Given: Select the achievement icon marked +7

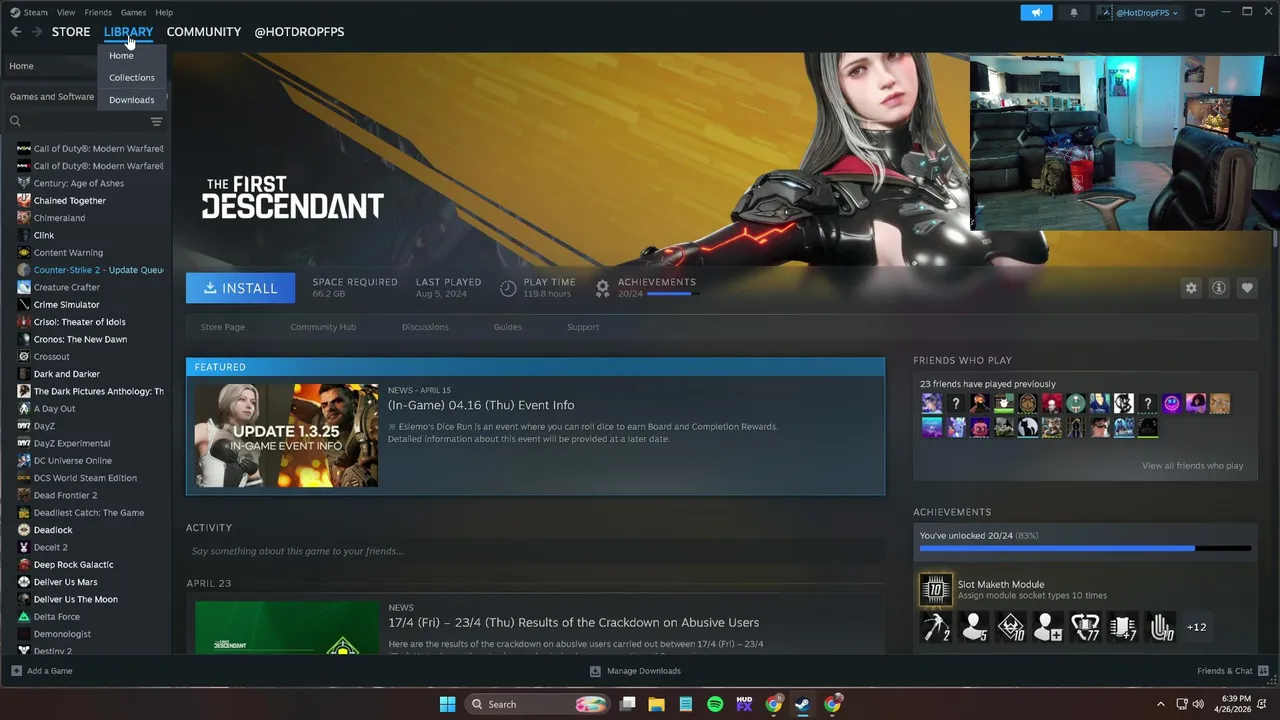Looking at the screenshot, I should [1122, 627].
